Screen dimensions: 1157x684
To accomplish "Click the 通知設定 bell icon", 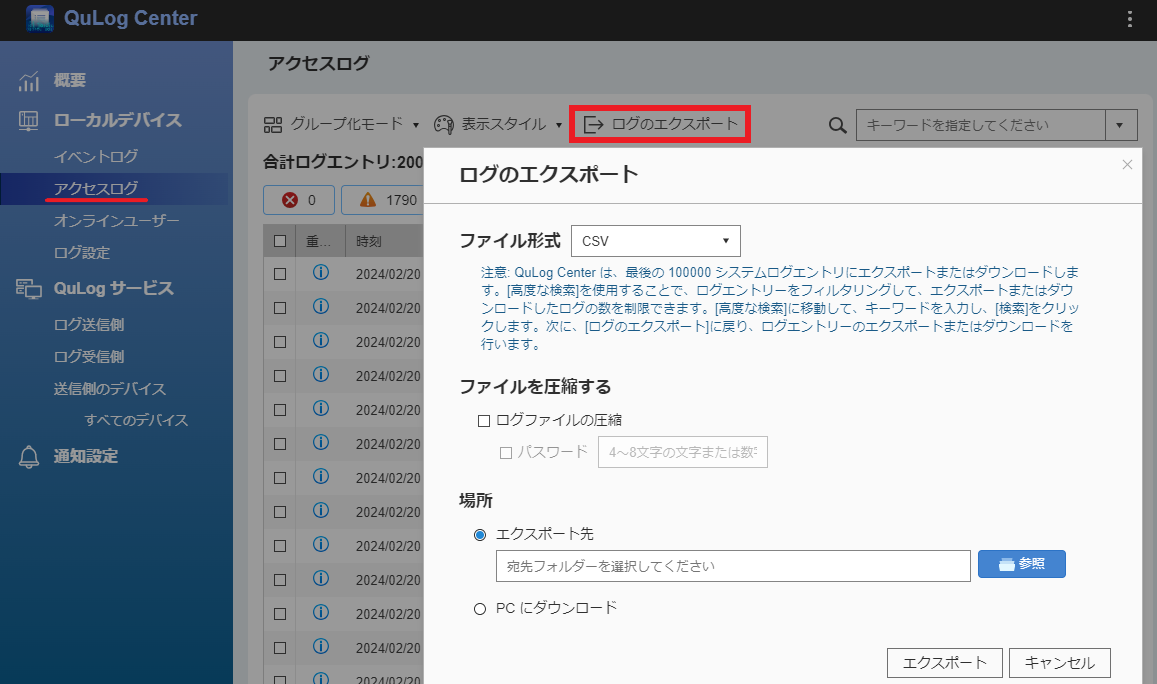I will [x=29, y=457].
